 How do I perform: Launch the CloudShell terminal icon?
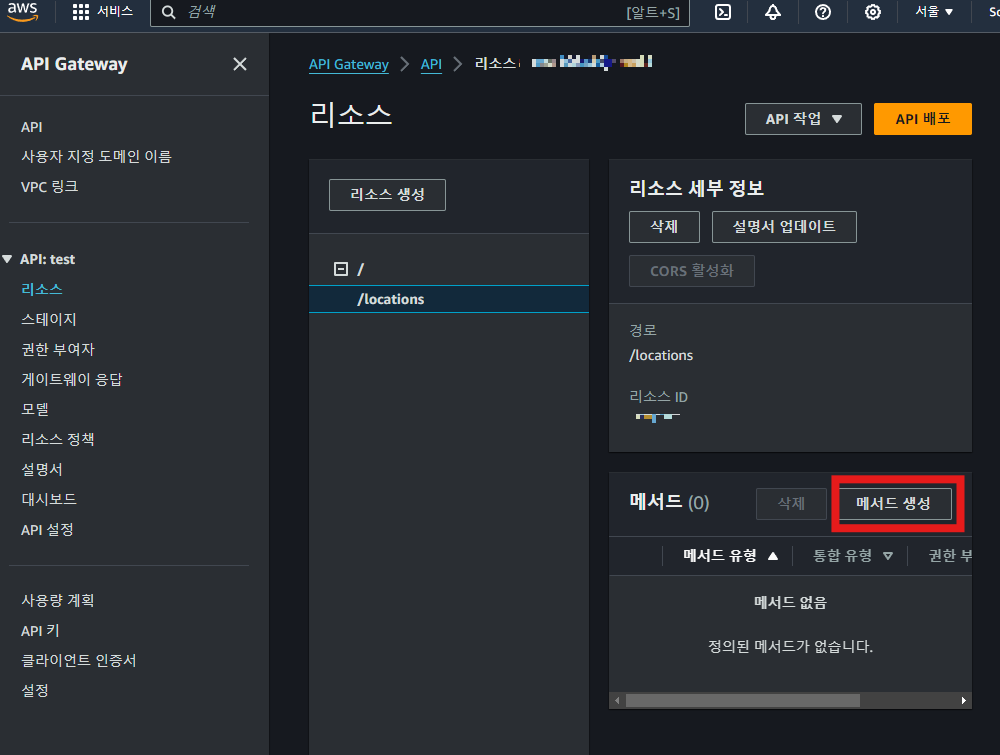(x=723, y=12)
